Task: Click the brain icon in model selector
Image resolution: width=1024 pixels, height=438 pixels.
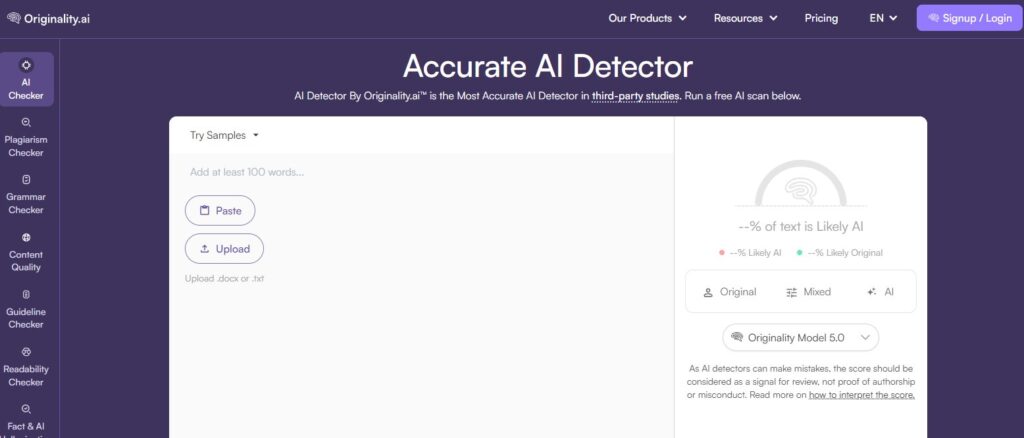Action: [x=737, y=337]
